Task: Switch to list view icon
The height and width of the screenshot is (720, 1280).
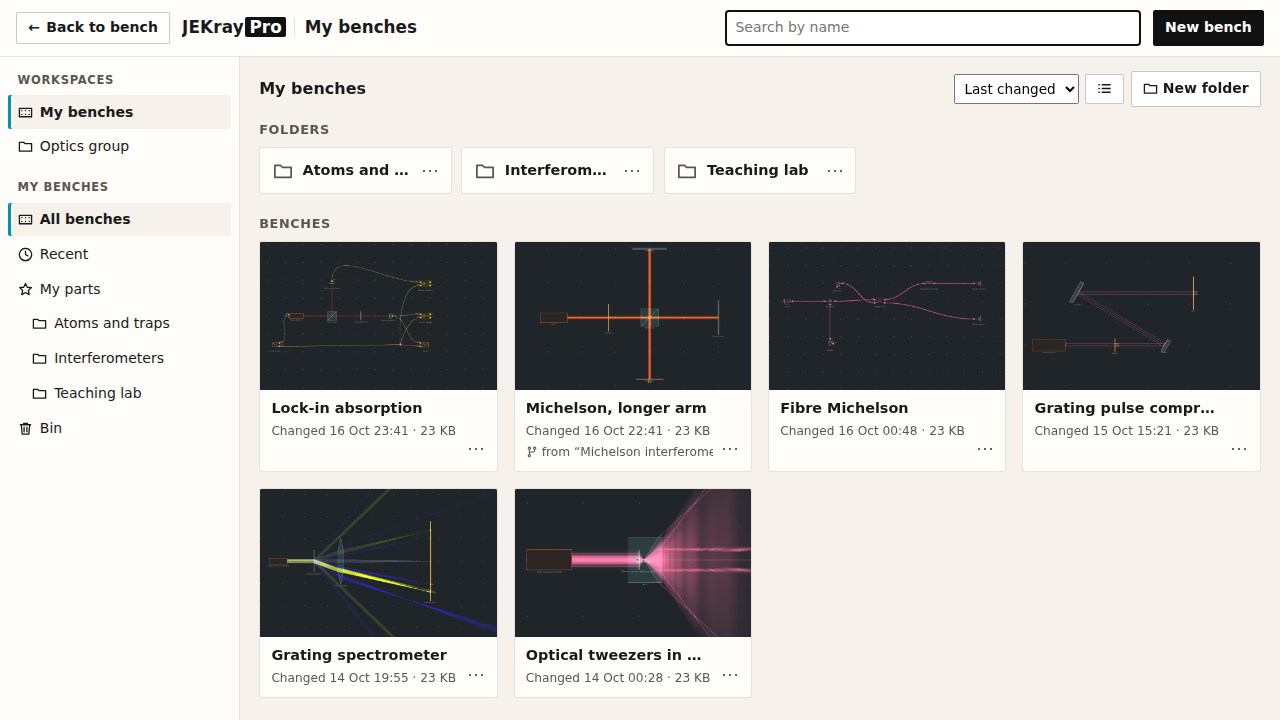Action: tap(1104, 89)
